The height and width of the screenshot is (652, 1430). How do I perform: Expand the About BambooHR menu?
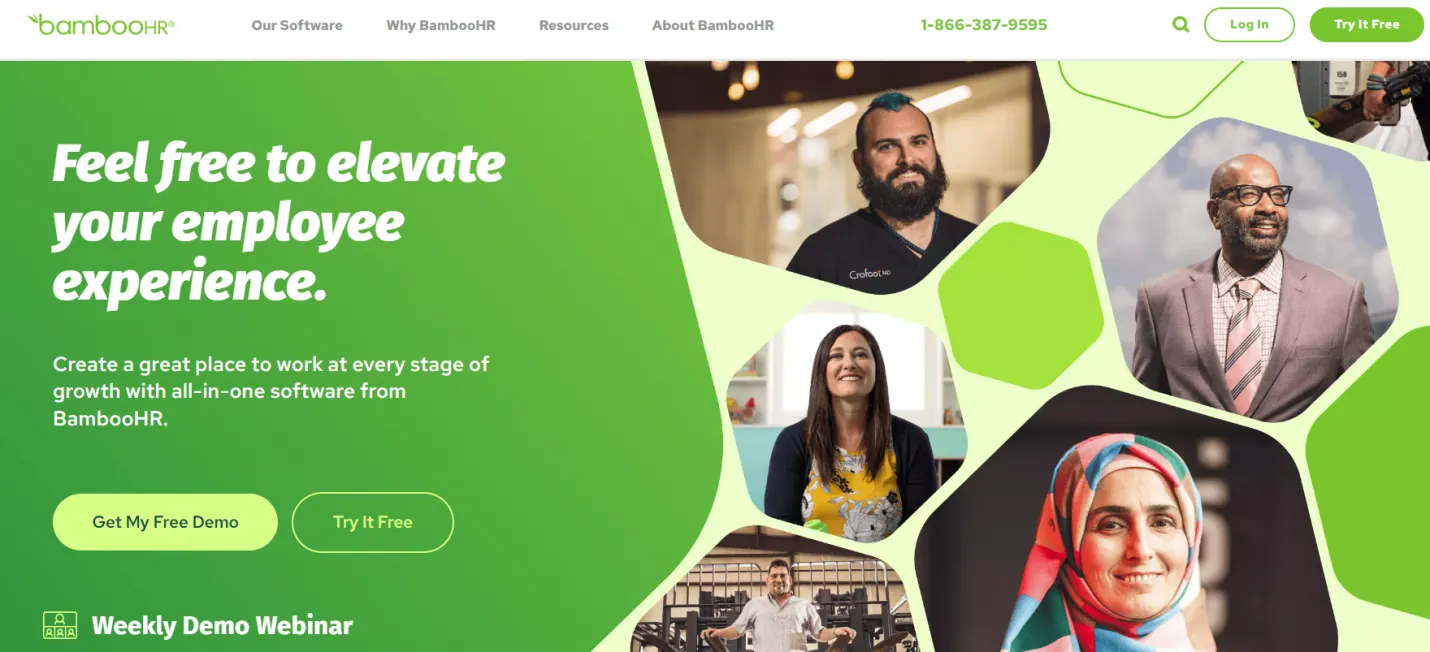(x=713, y=25)
